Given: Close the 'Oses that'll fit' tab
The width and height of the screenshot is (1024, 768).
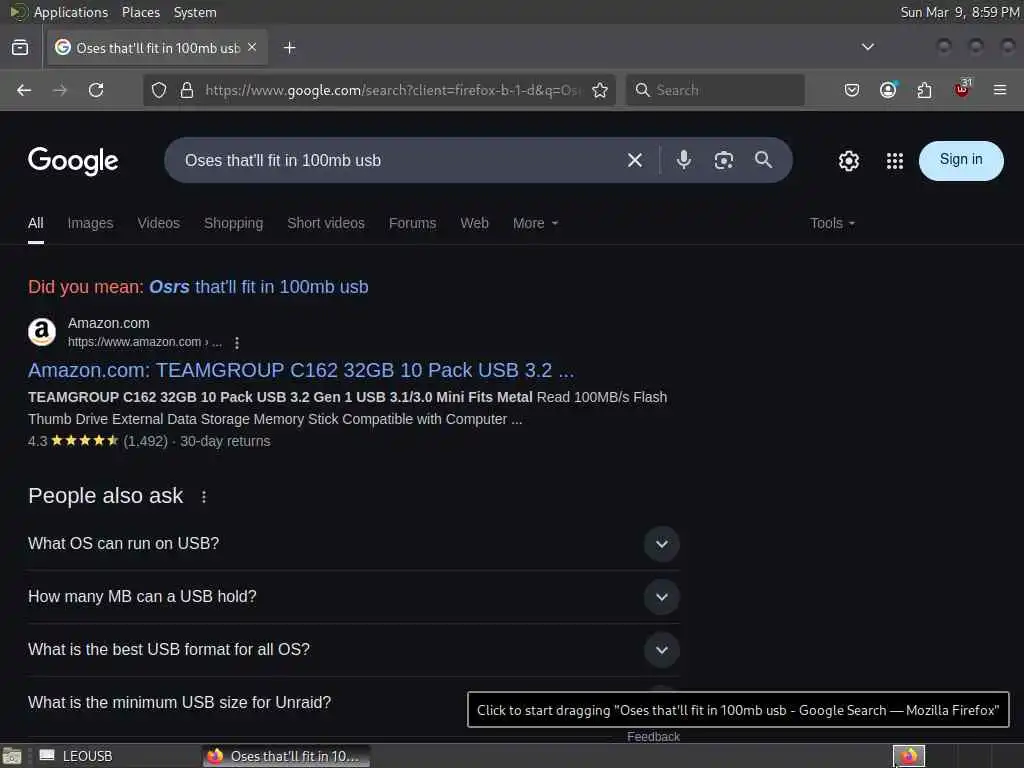Looking at the screenshot, I should coord(252,48).
